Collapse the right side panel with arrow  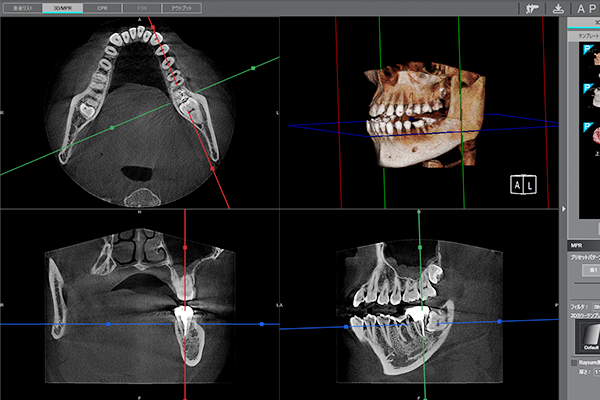click(x=563, y=209)
